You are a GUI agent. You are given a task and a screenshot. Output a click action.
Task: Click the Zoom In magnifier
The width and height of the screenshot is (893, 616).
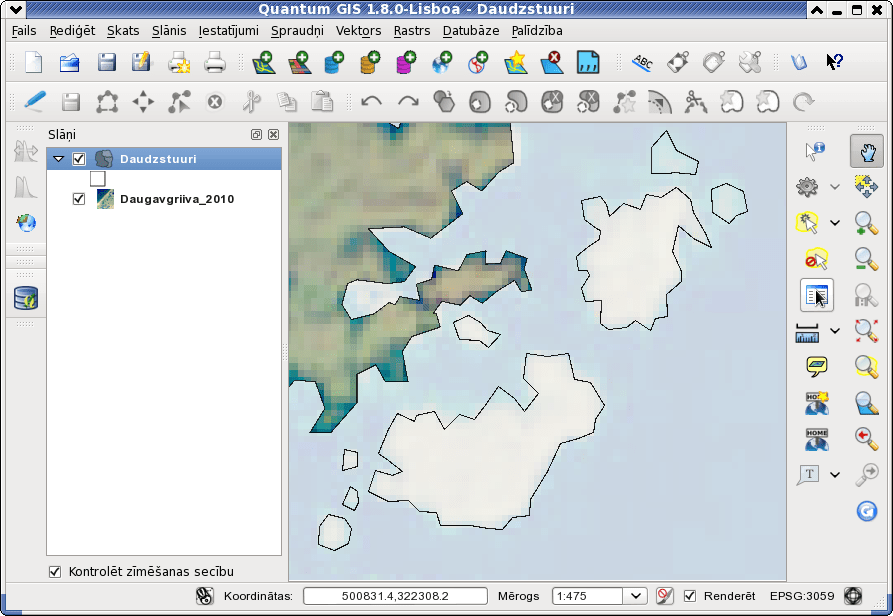[x=866, y=223]
